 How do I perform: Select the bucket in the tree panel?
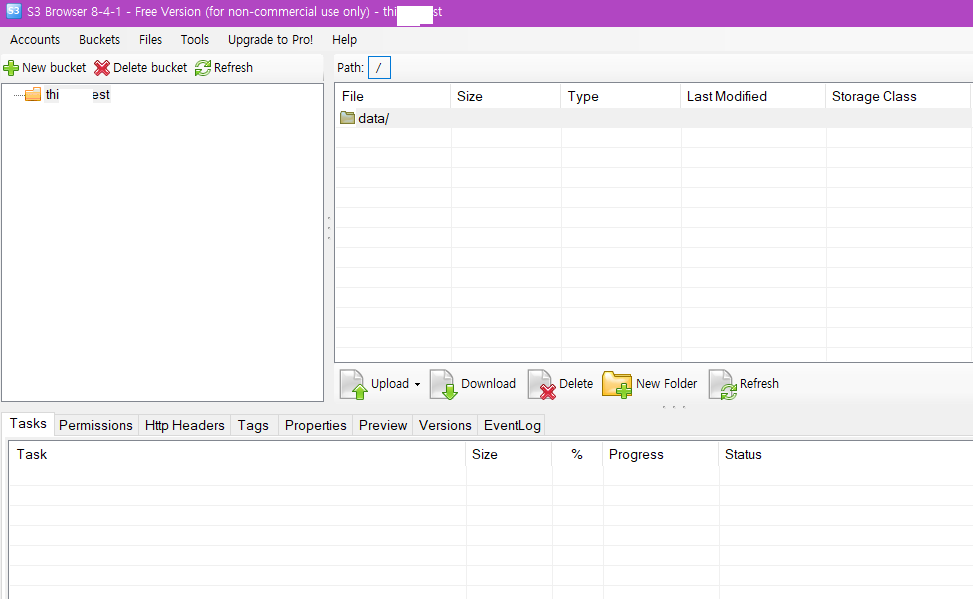[x=76, y=95]
